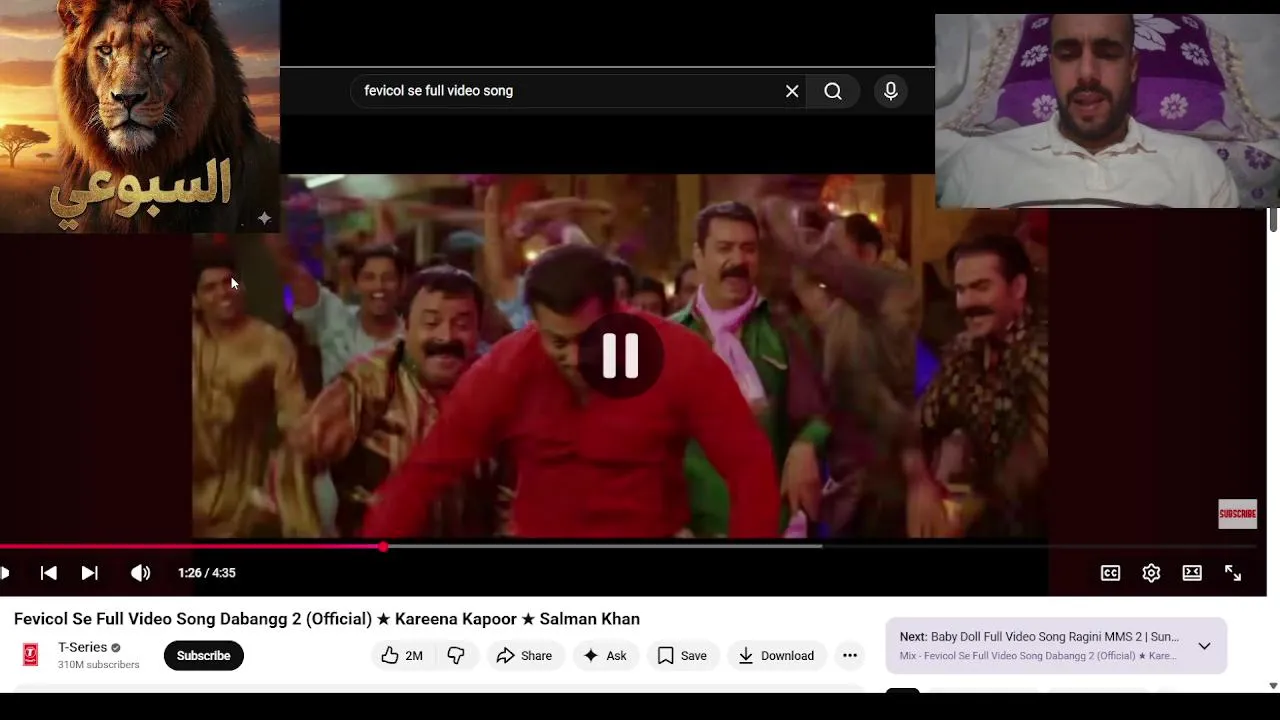Click the lion logo overlay image
Image resolution: width=1280 pixels, height=720 pixels.
click(x=140, y=116)
